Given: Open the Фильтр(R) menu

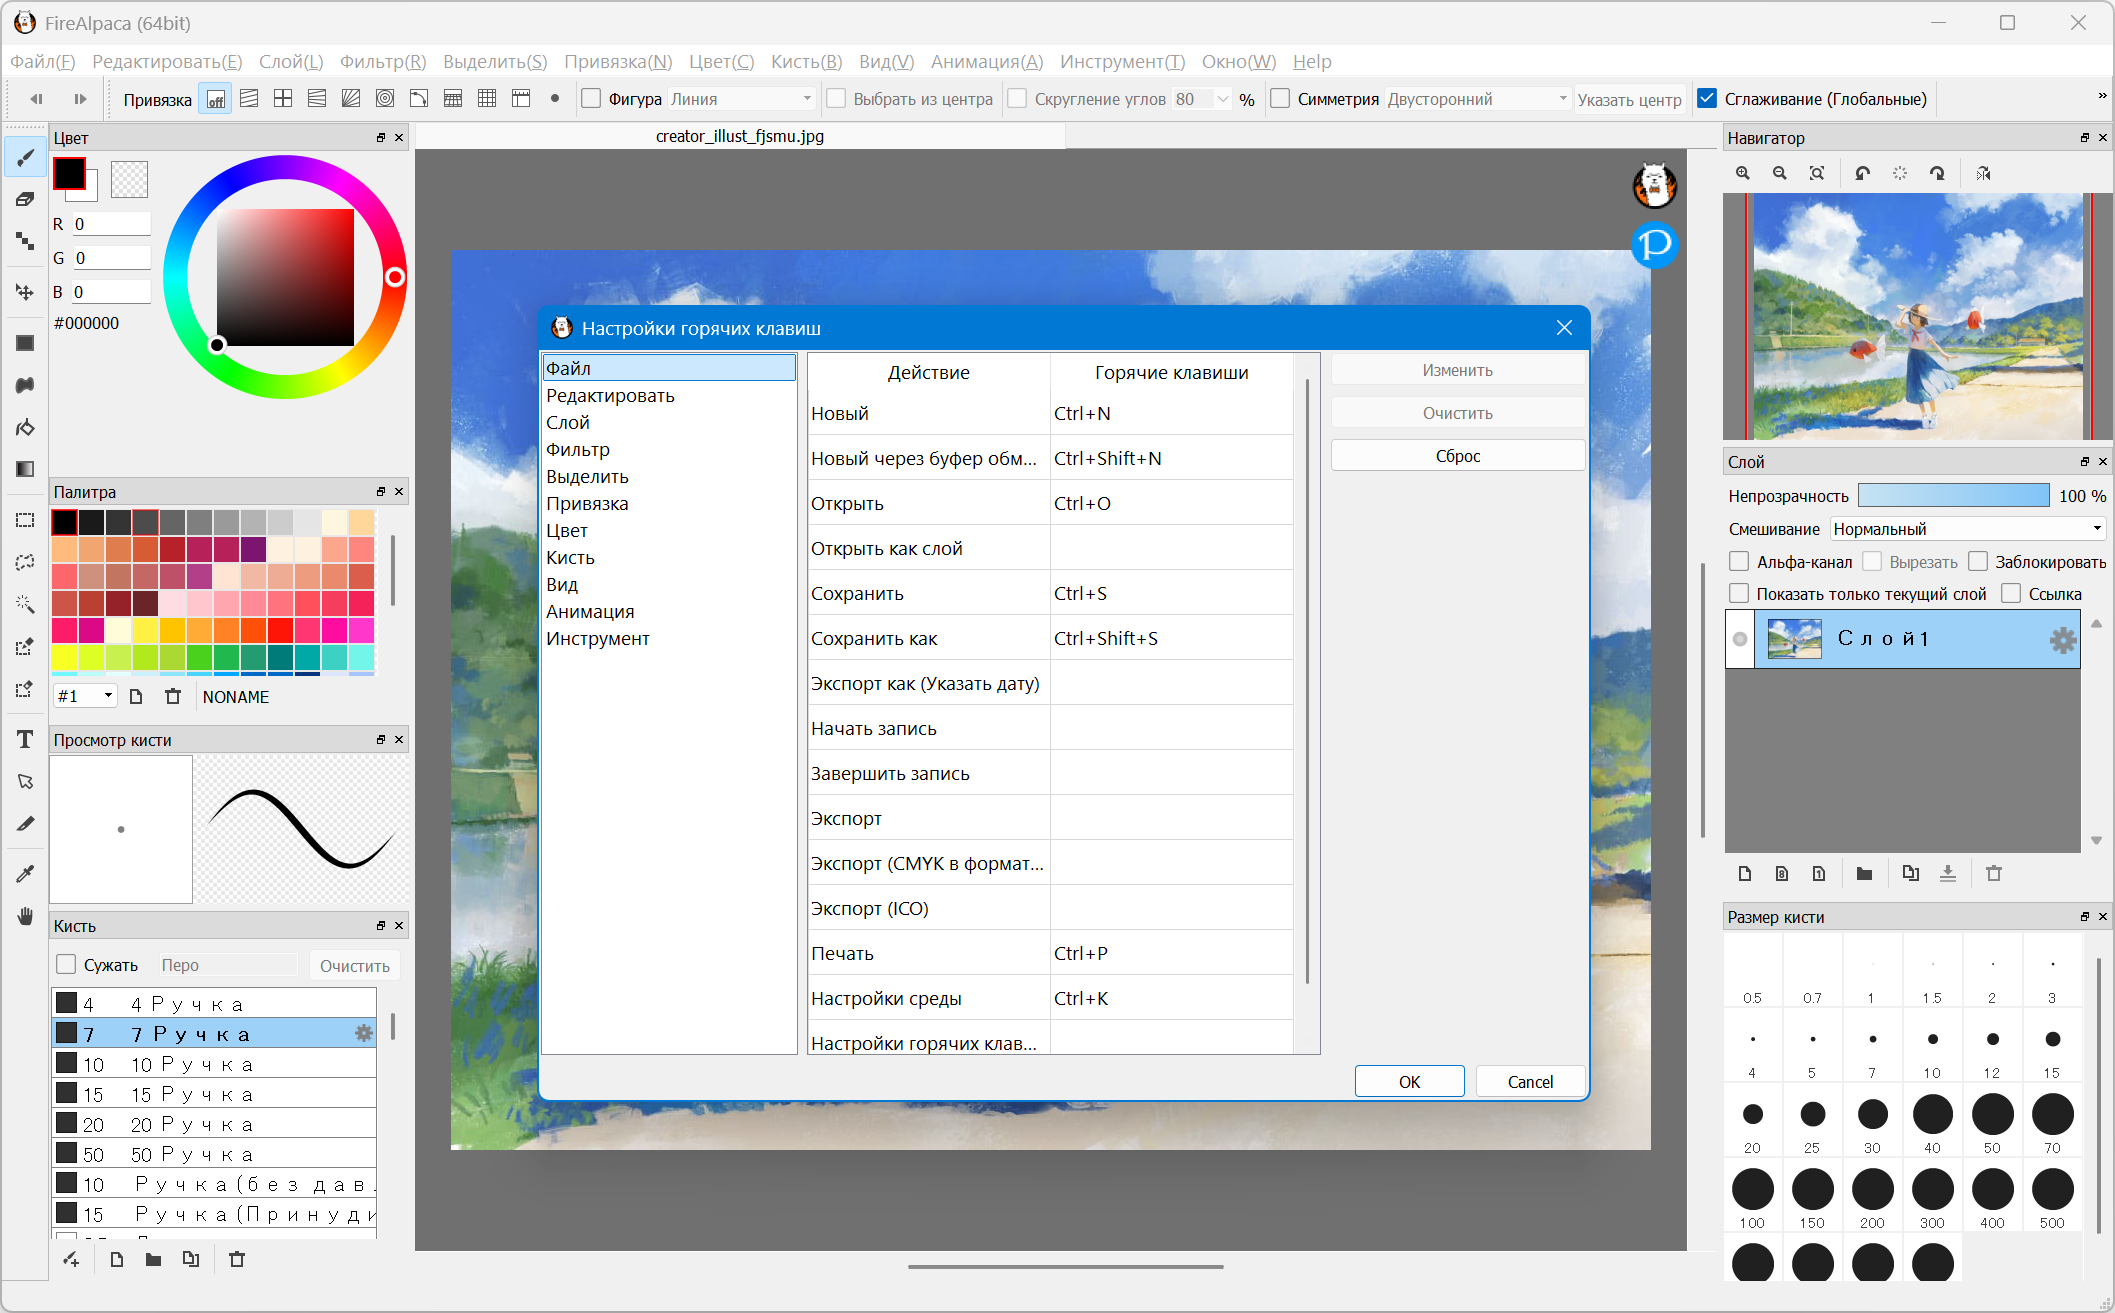Looking at the screenshot, I should tap(383, 62).
